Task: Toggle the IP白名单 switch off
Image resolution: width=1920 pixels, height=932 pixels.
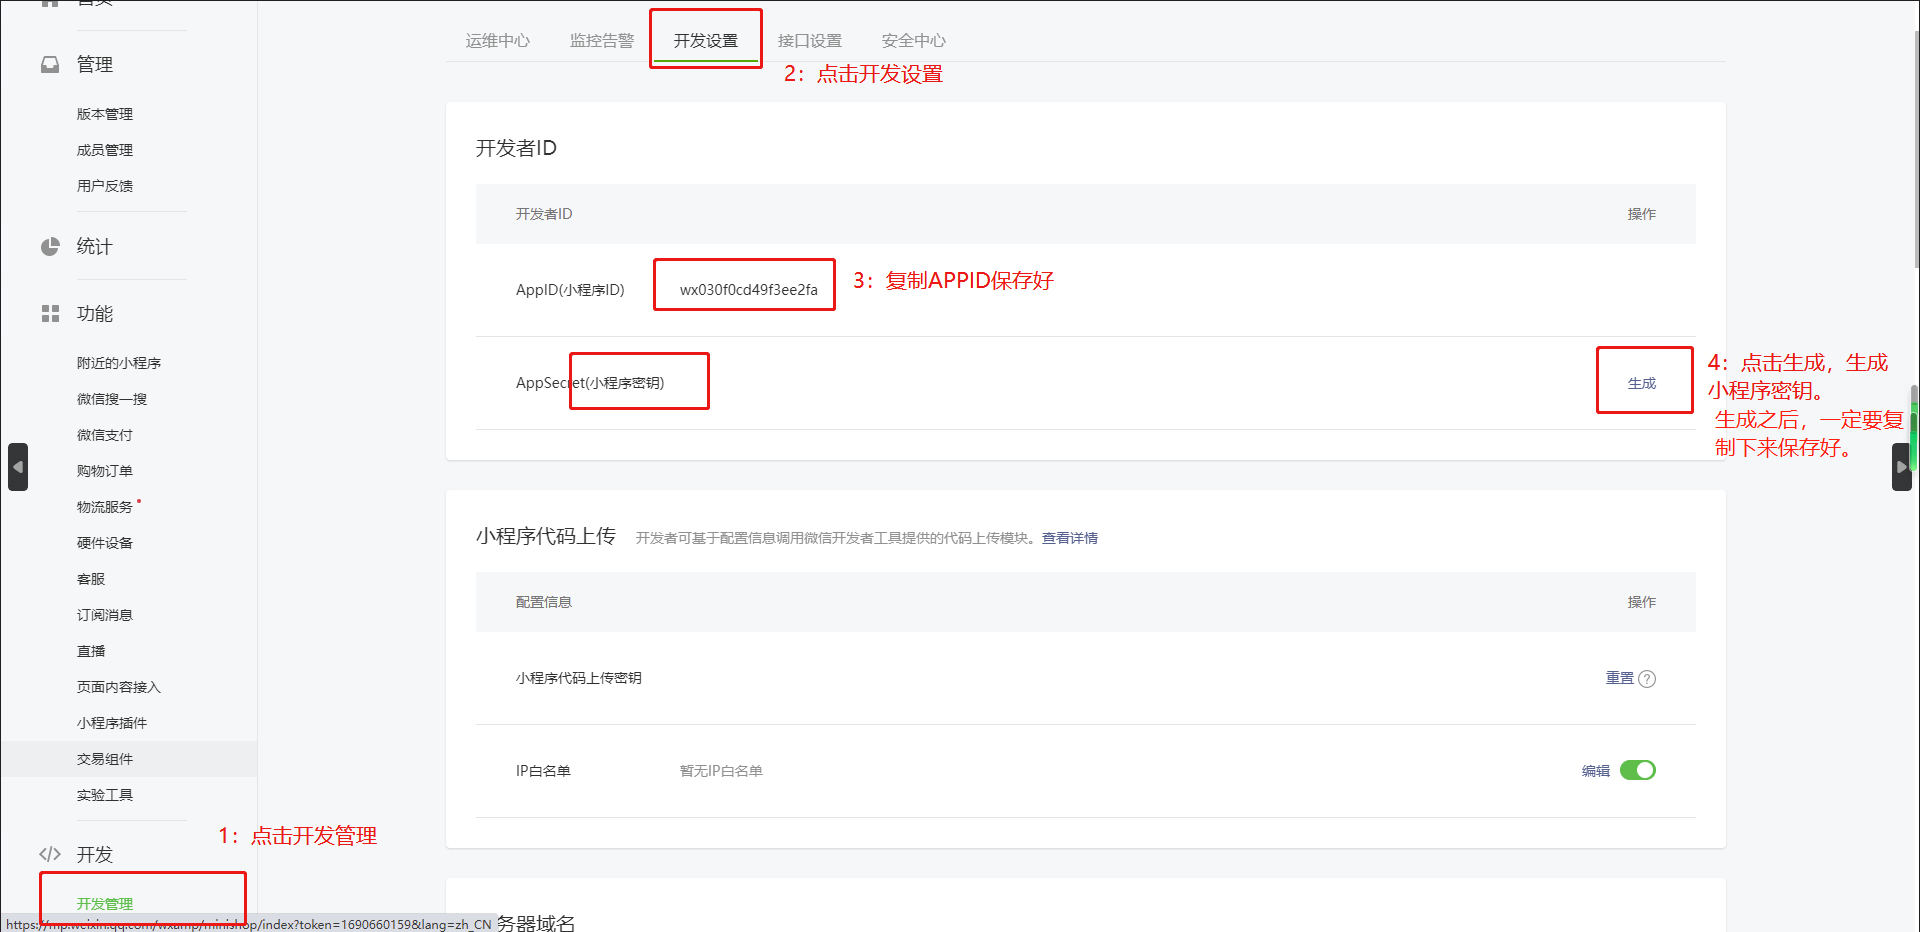Action: [1637, 770]
